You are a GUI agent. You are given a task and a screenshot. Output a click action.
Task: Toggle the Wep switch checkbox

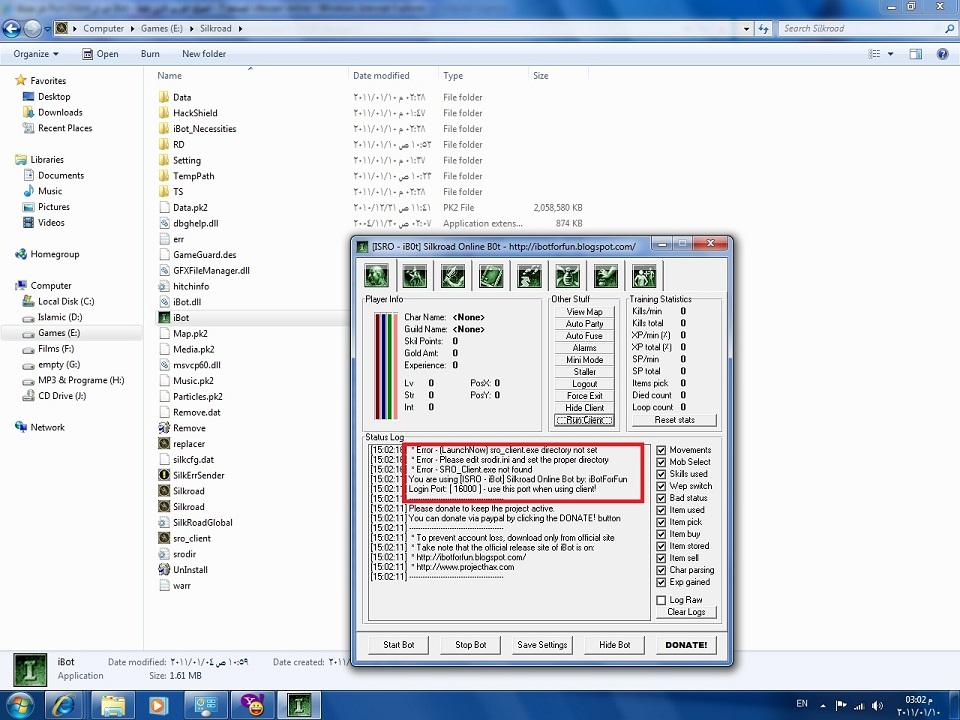pyautogui.click(x=661, y=486)
